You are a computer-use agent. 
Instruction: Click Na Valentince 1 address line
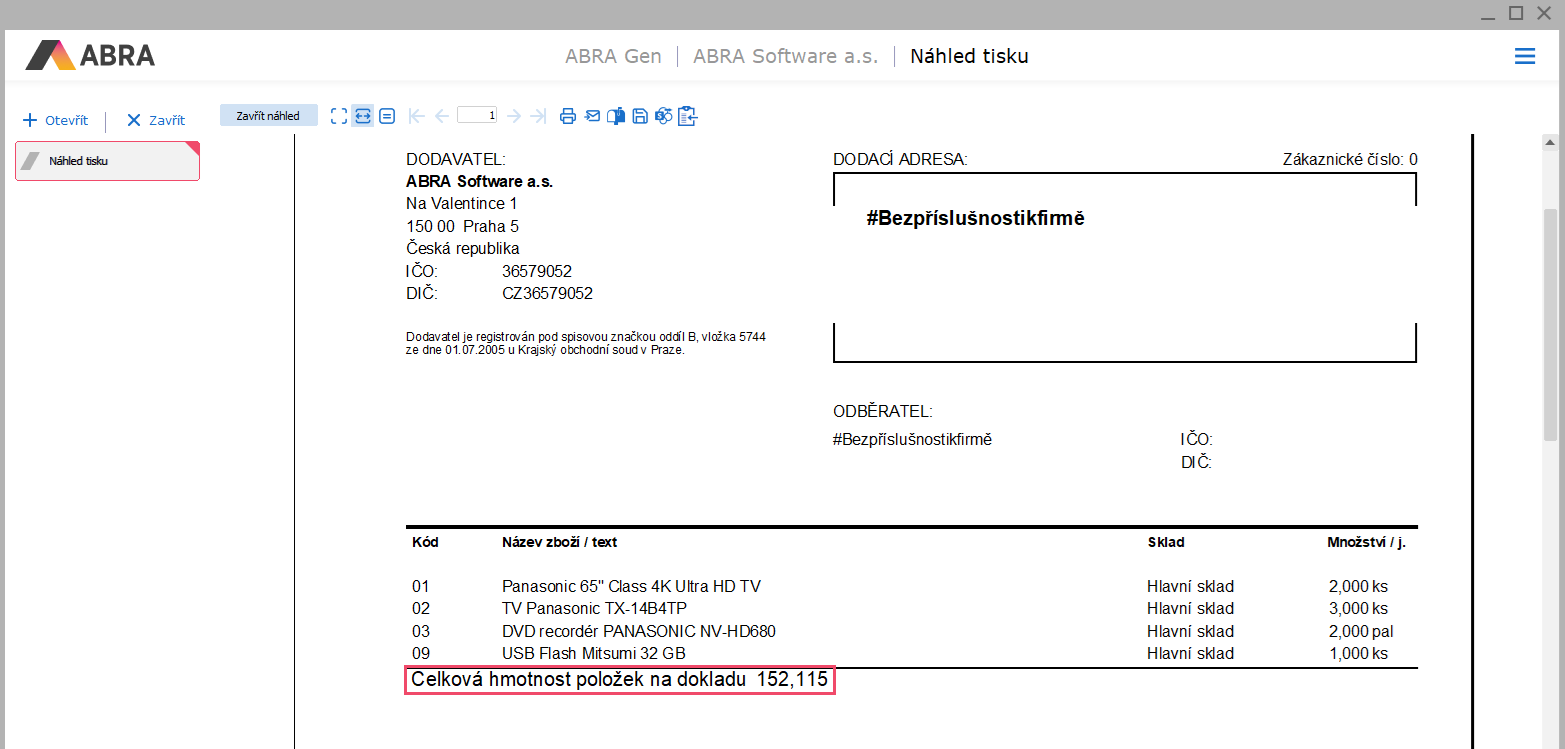click(x=462, y=203)
